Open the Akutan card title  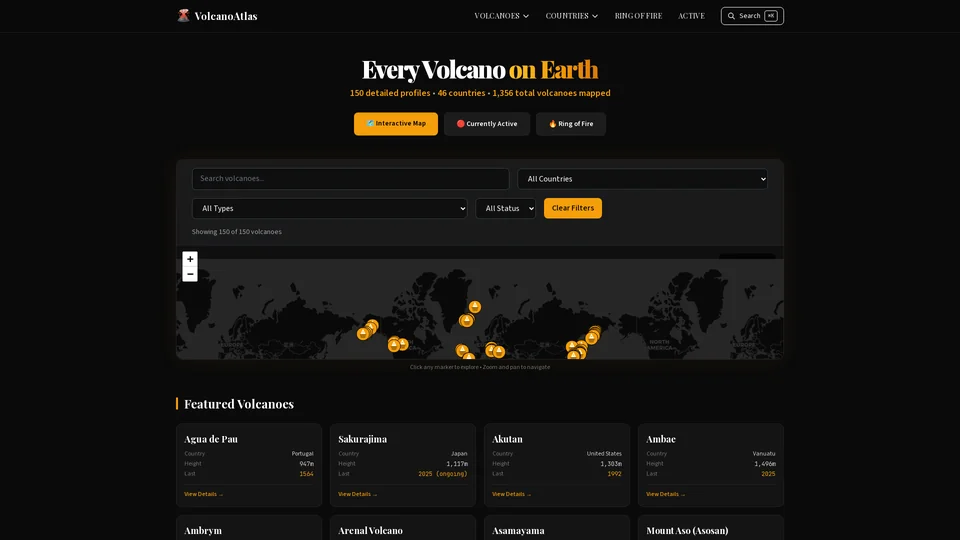coord(508,439)
